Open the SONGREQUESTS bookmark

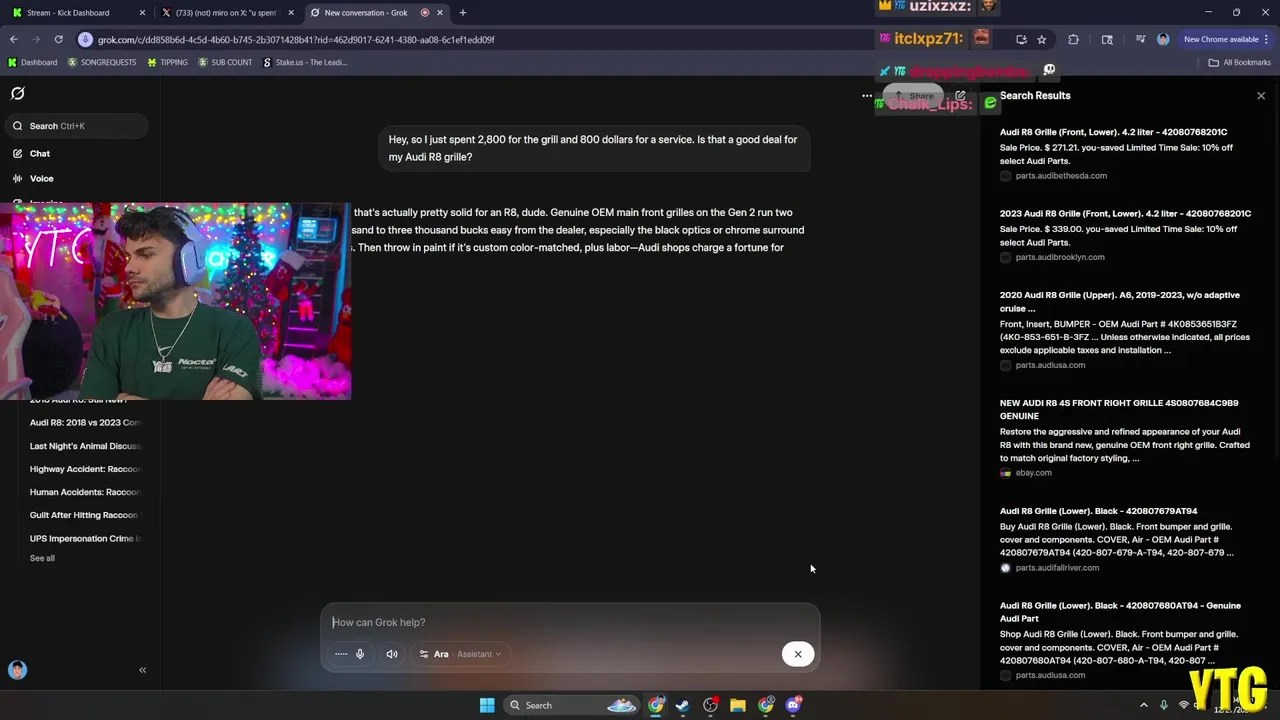(102, 62)
